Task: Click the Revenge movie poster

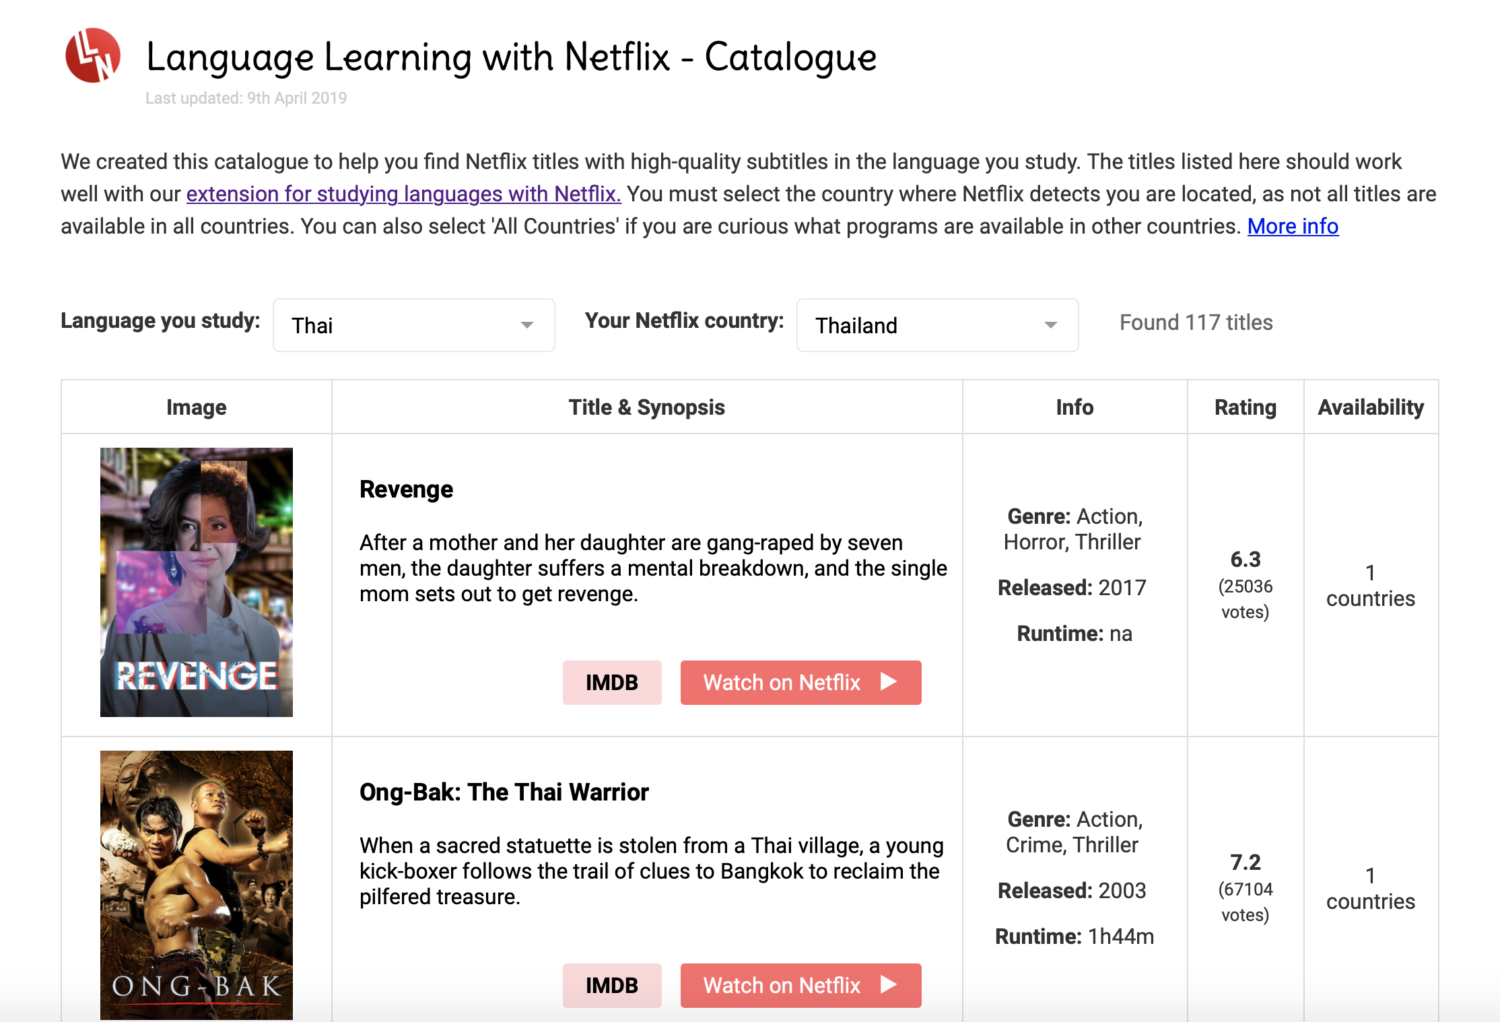Action: (x=196, y=582)
